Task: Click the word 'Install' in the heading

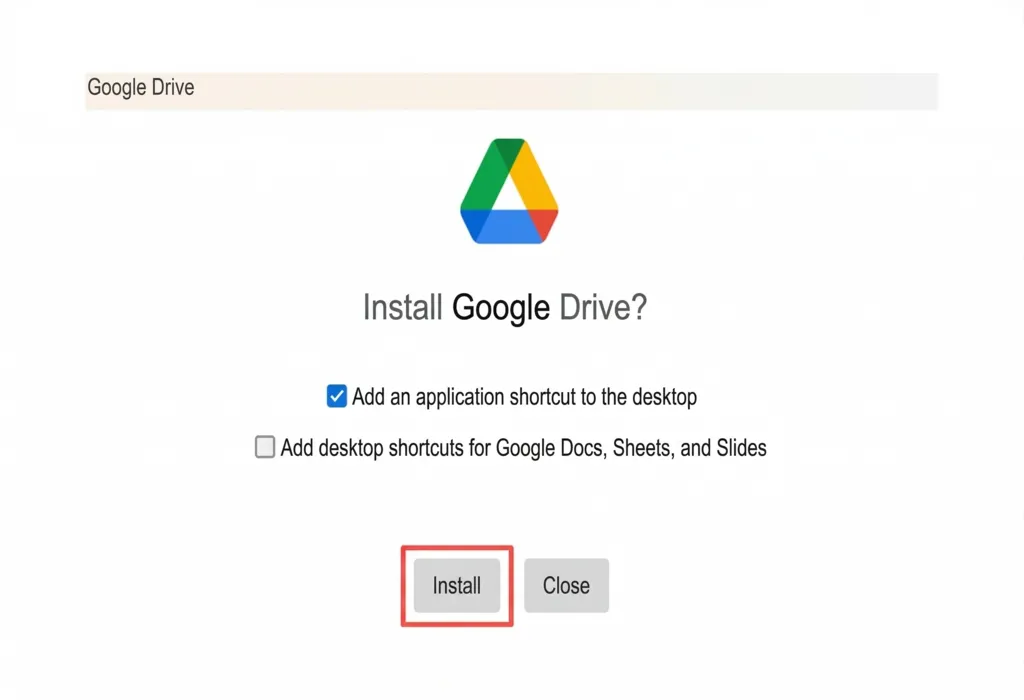Action: click(x=402, y=306)
